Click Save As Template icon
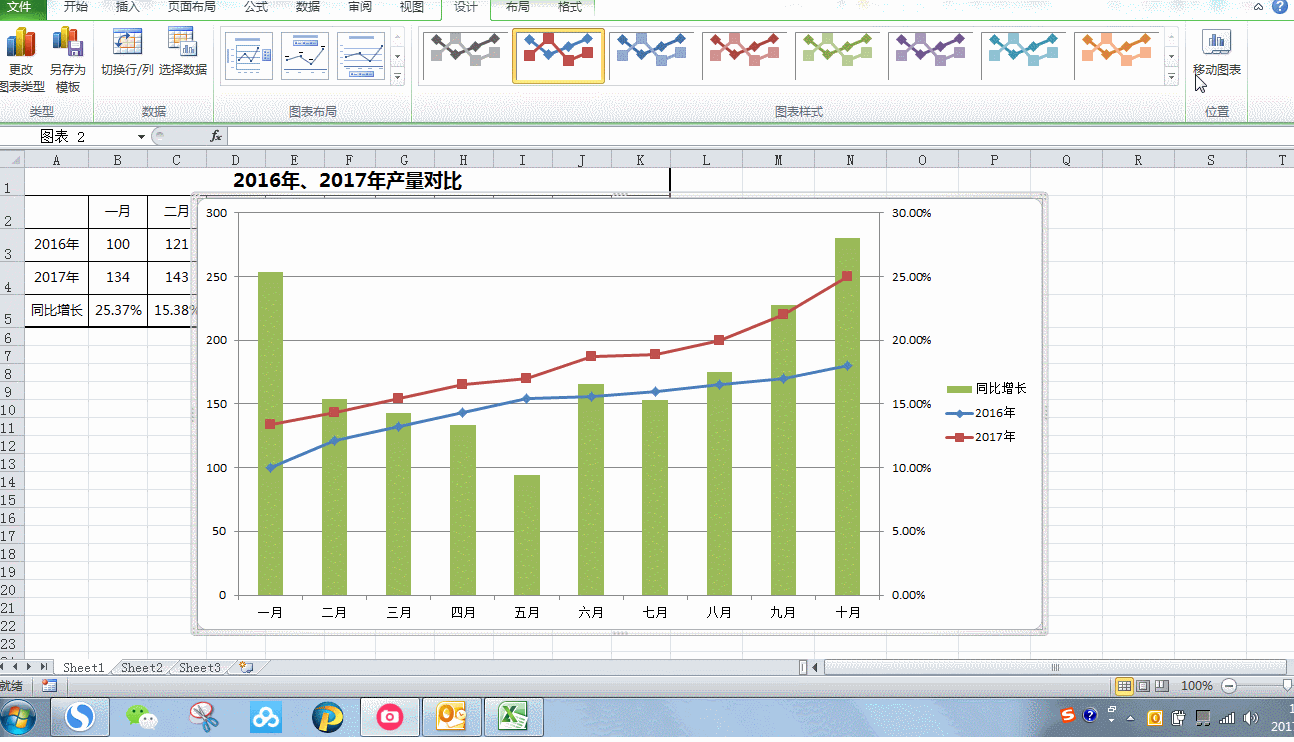This screenshot has width=1294, height=742. click(67, 44)
